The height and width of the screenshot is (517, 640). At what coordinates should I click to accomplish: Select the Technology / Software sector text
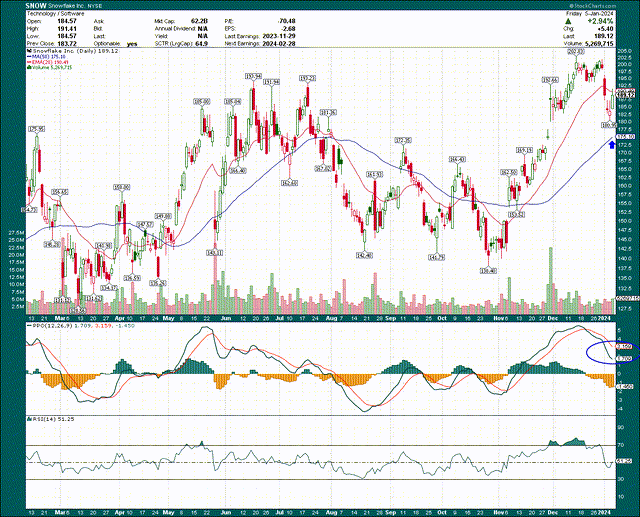click(56, 13)
